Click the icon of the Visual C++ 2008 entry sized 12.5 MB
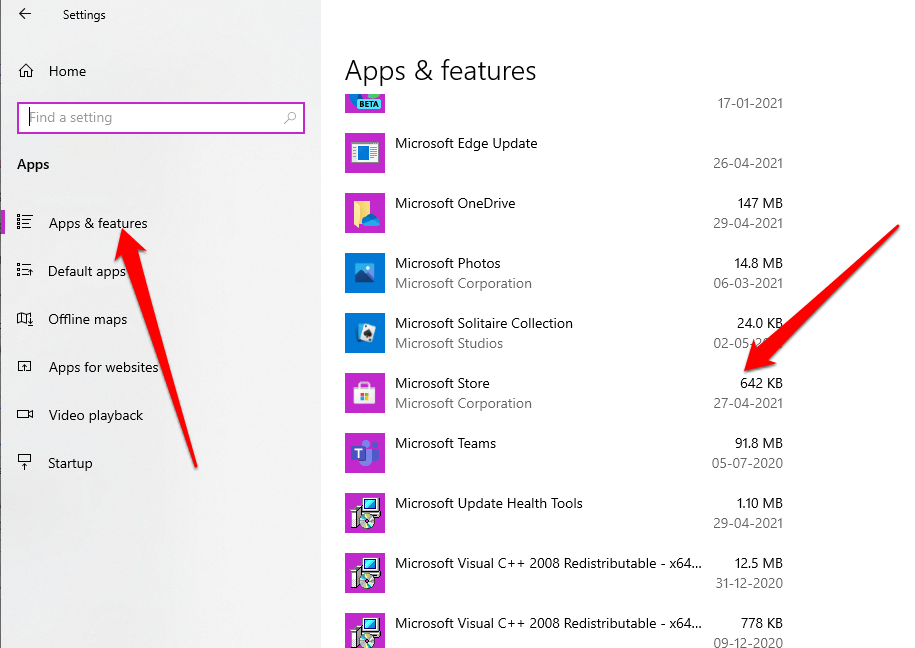915x648 pixels. (x=365, y=573)
